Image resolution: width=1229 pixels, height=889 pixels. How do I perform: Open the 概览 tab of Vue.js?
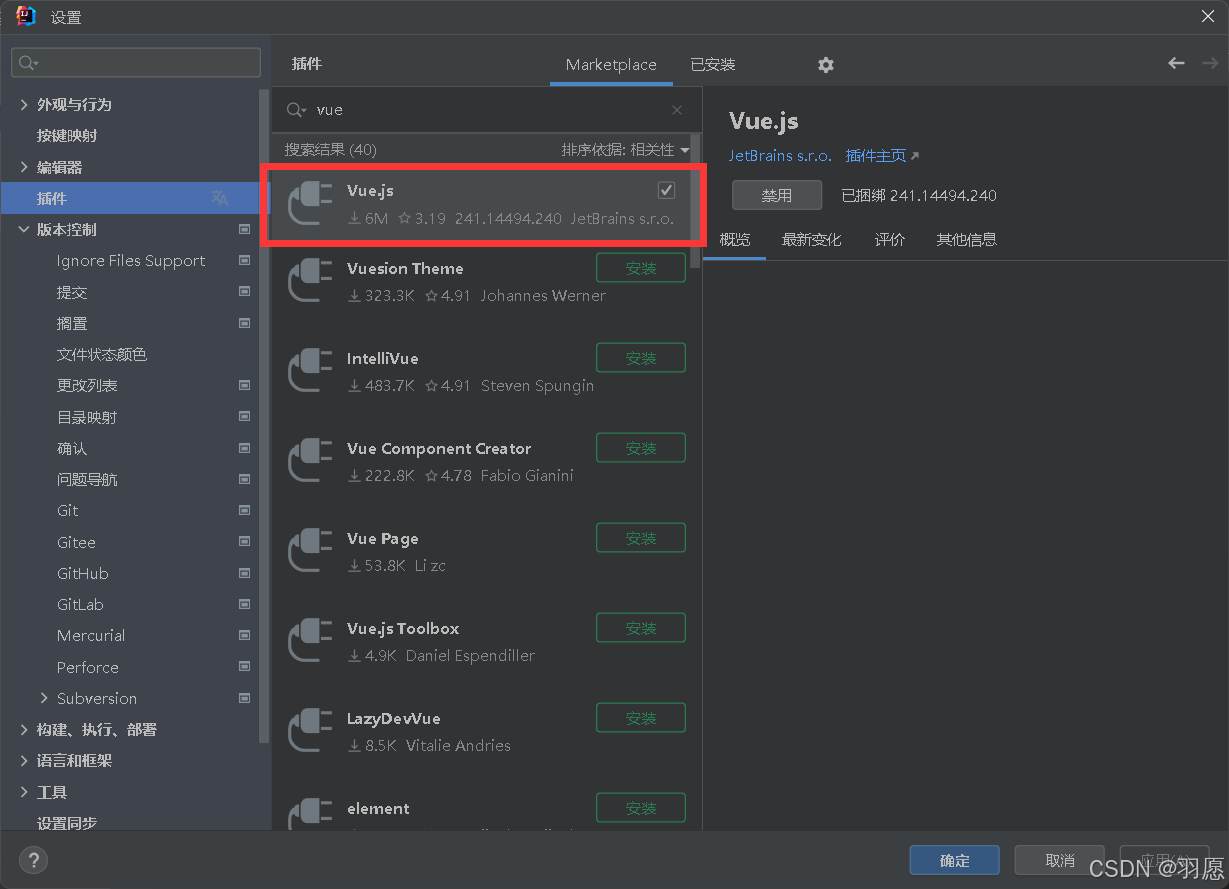(x=734, y=239)
